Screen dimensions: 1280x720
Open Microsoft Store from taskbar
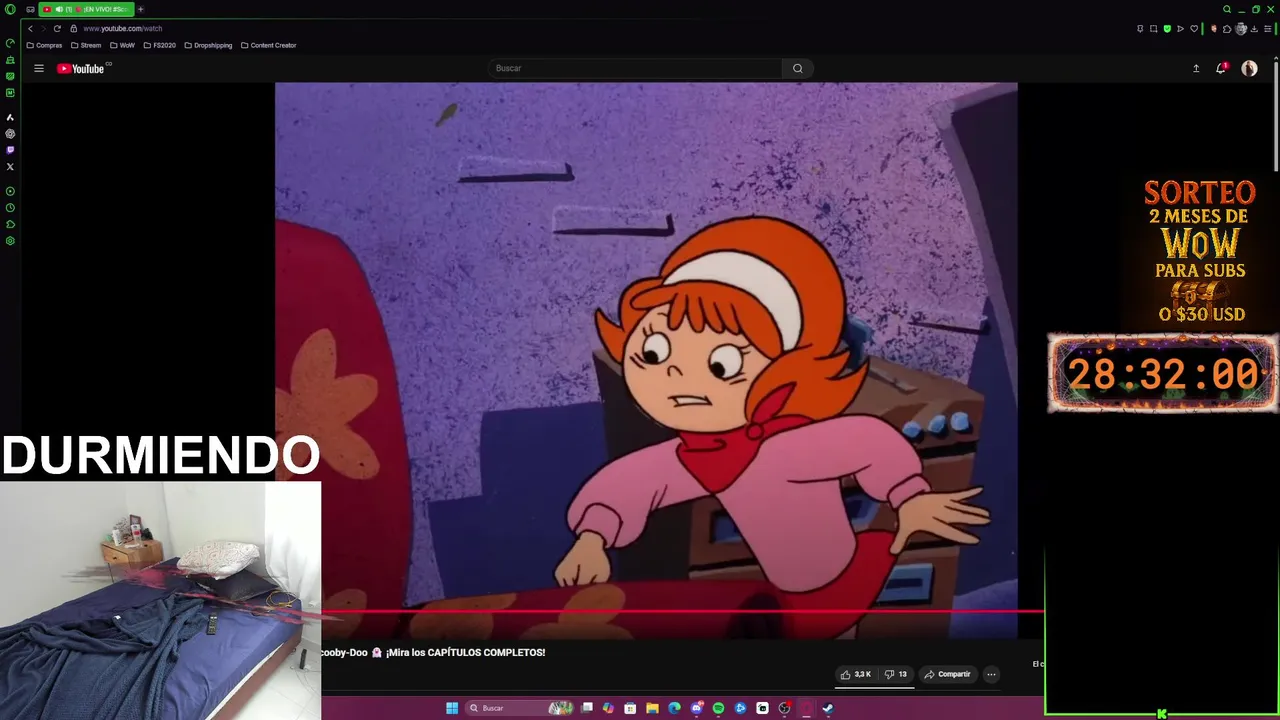(x=630, y=708)
